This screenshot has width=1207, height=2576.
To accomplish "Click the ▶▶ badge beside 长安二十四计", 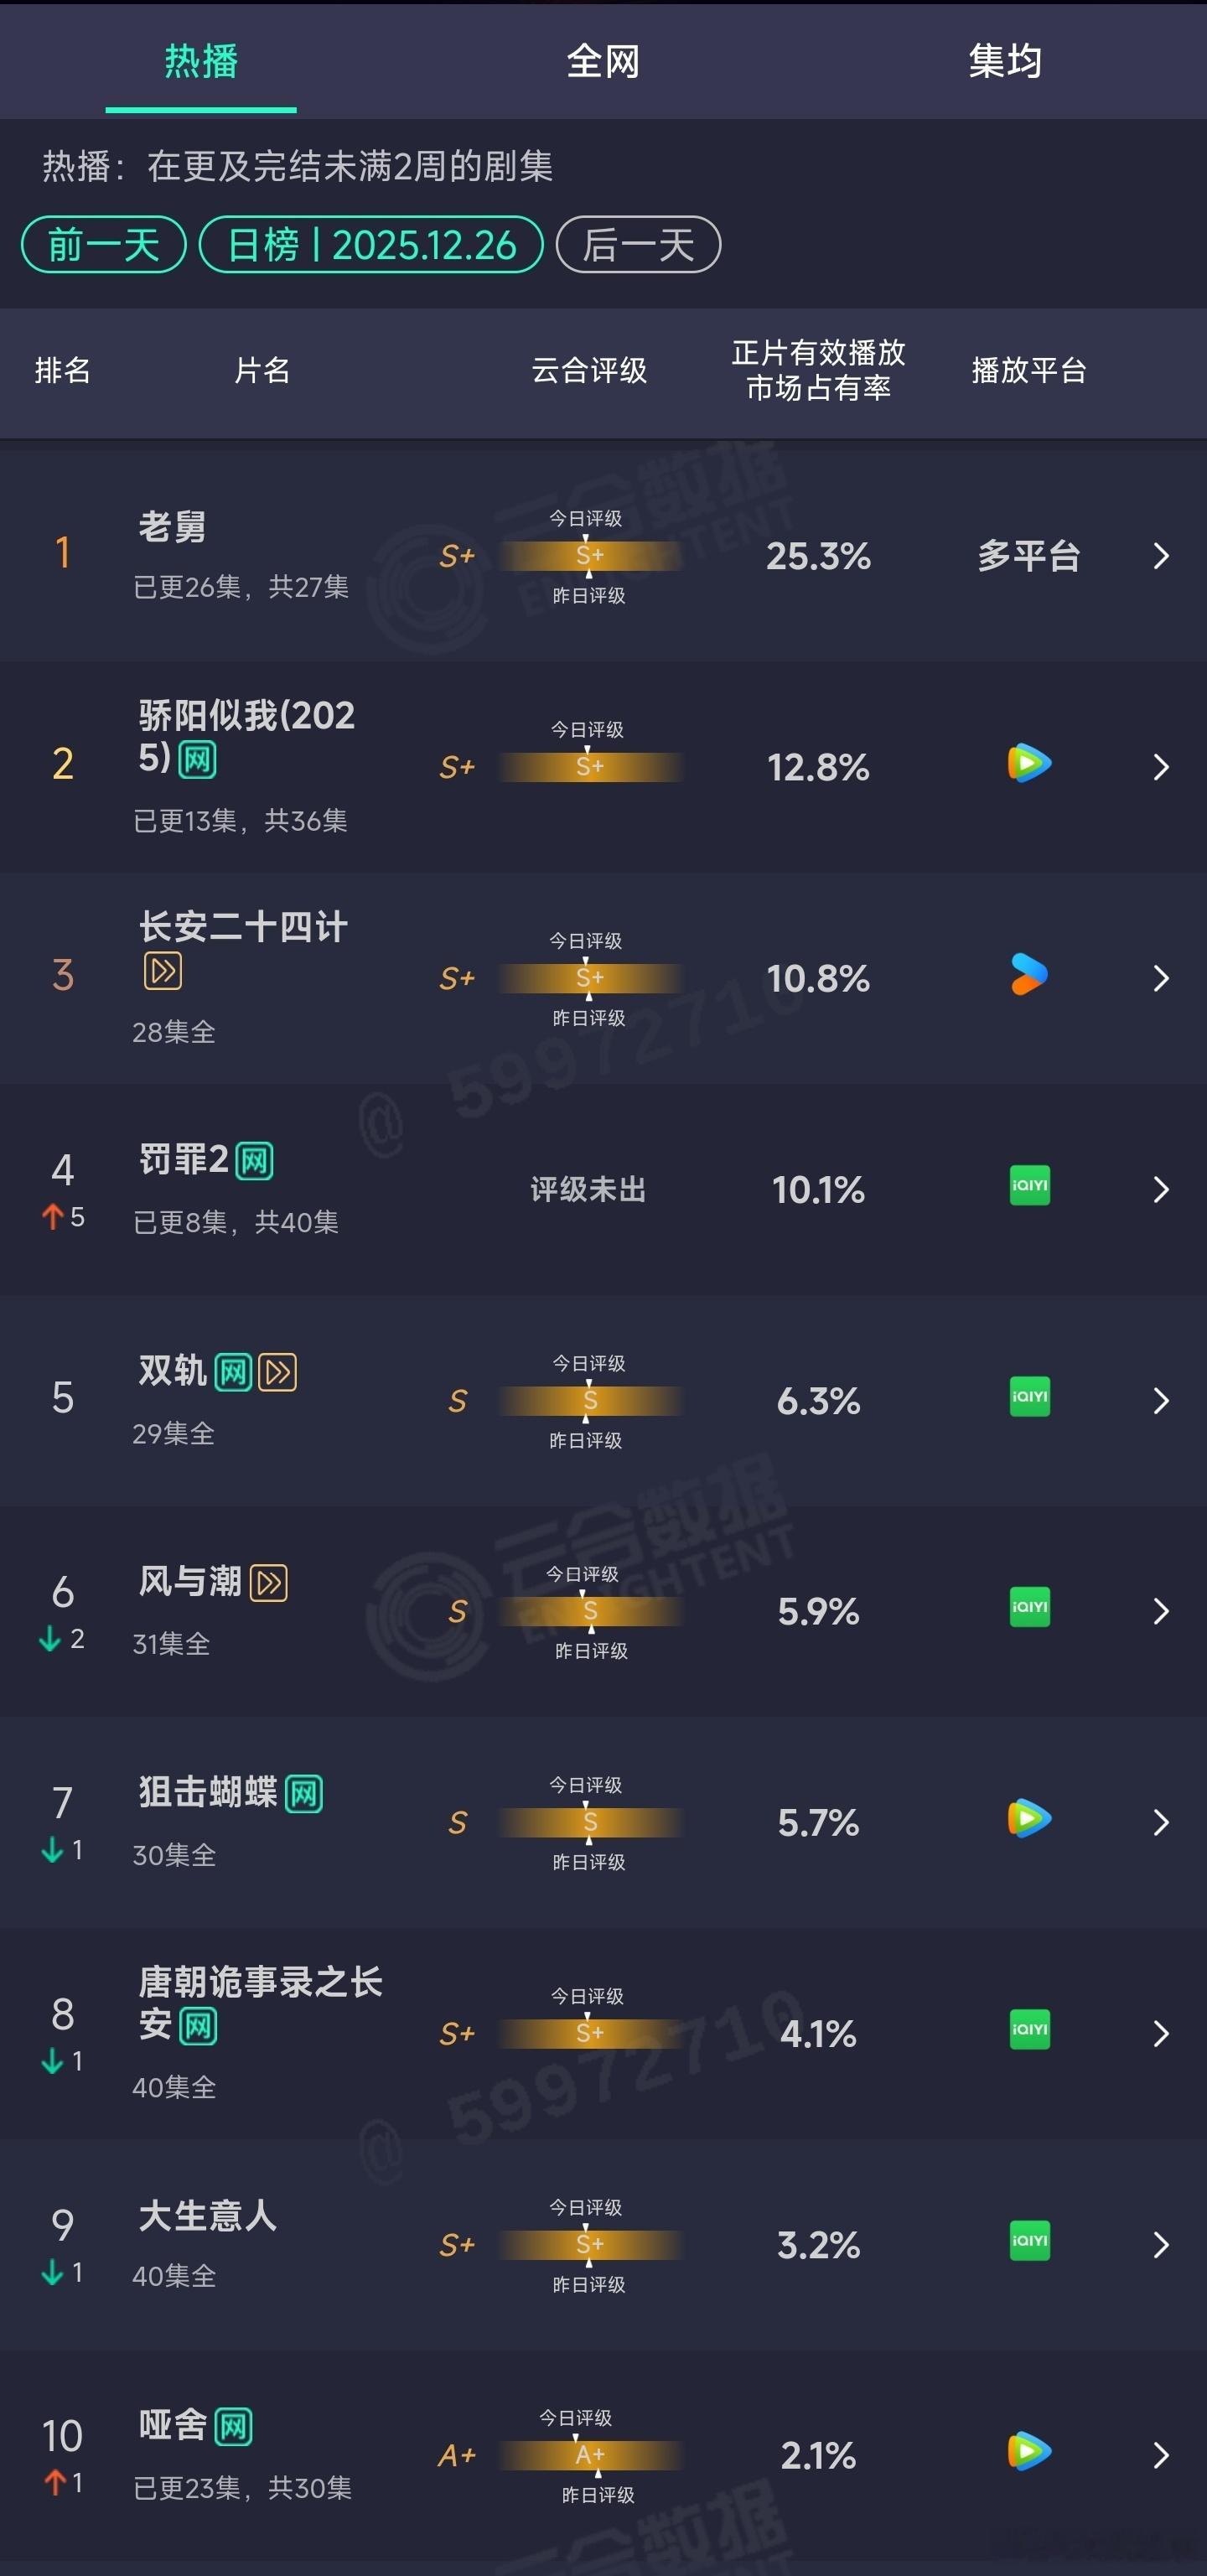I will point(163,971).
